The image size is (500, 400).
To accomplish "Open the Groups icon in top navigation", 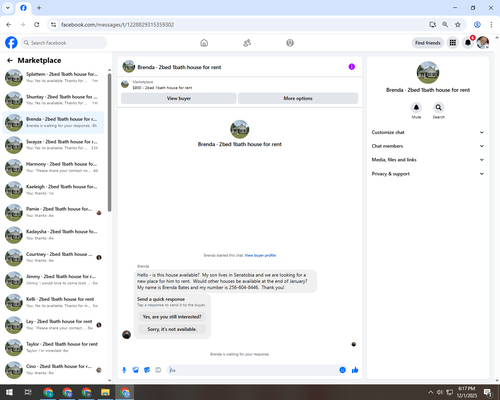I will (290, 43).
